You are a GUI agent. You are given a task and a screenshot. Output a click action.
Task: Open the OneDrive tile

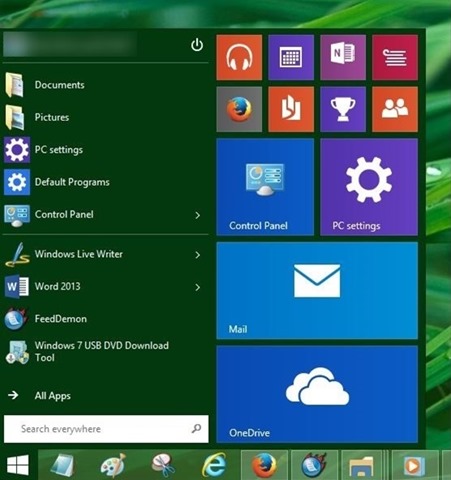(317, 394)
